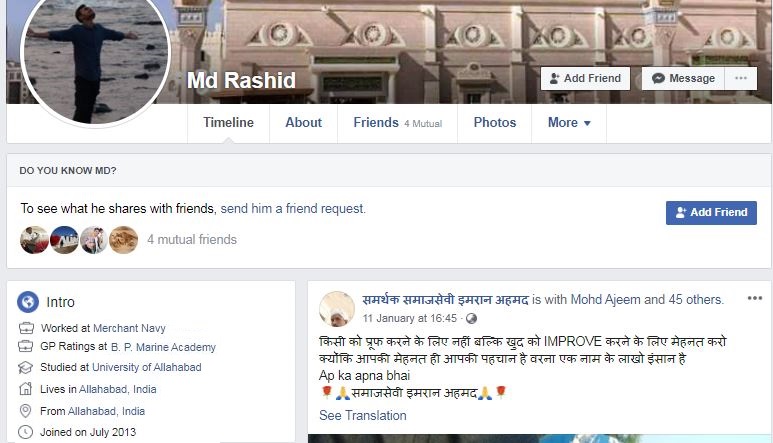Open the B. P. Marine Academy link
This screenshot has height=443, width=773.
pyautogui.click(x=163, y=347)
